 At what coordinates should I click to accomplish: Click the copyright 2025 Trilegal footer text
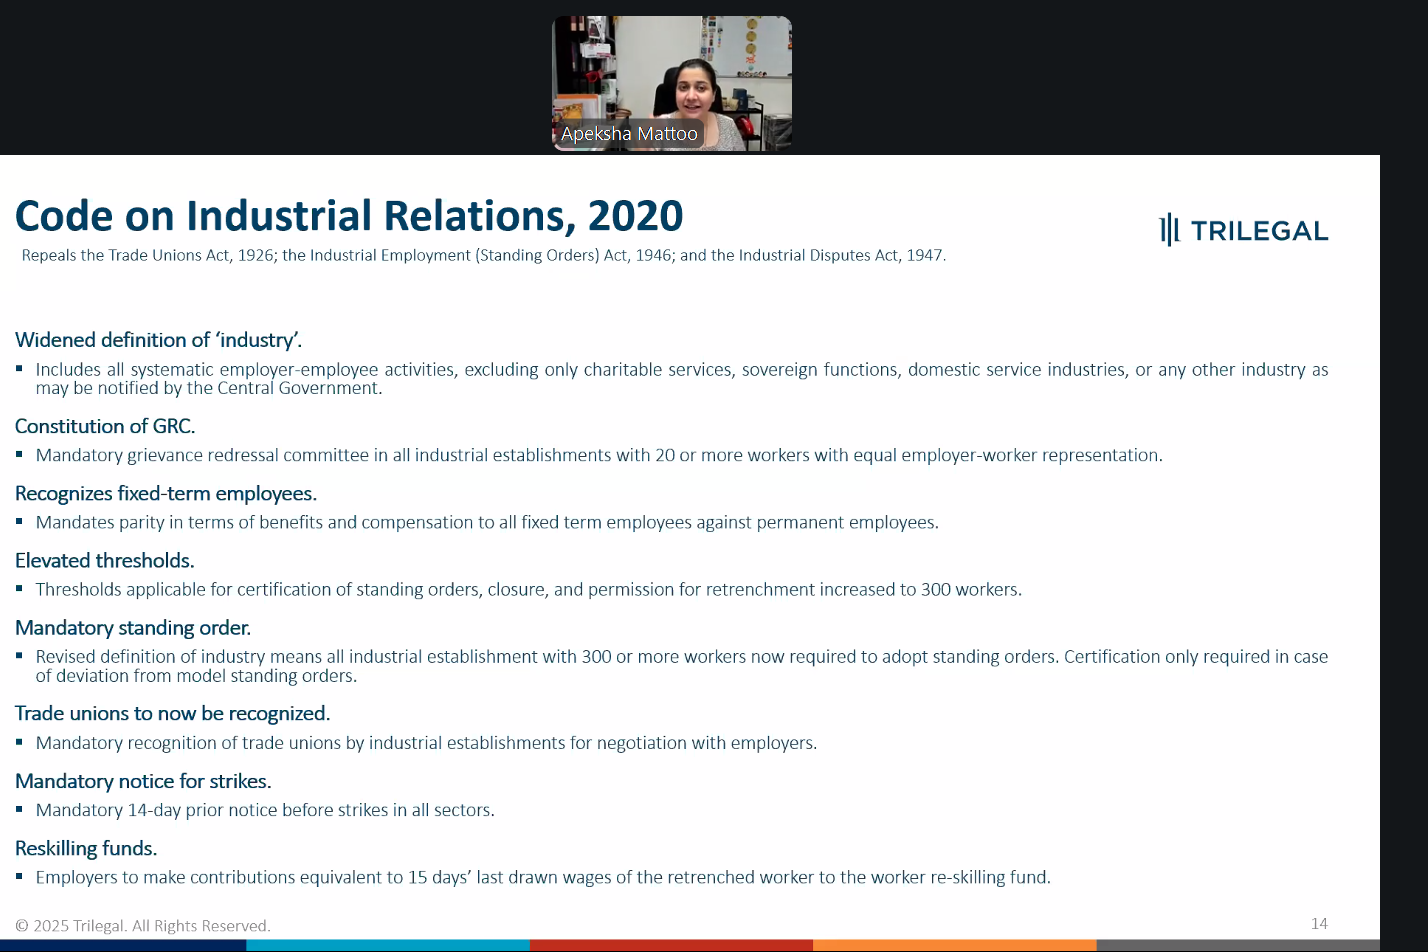pos(142,926)
